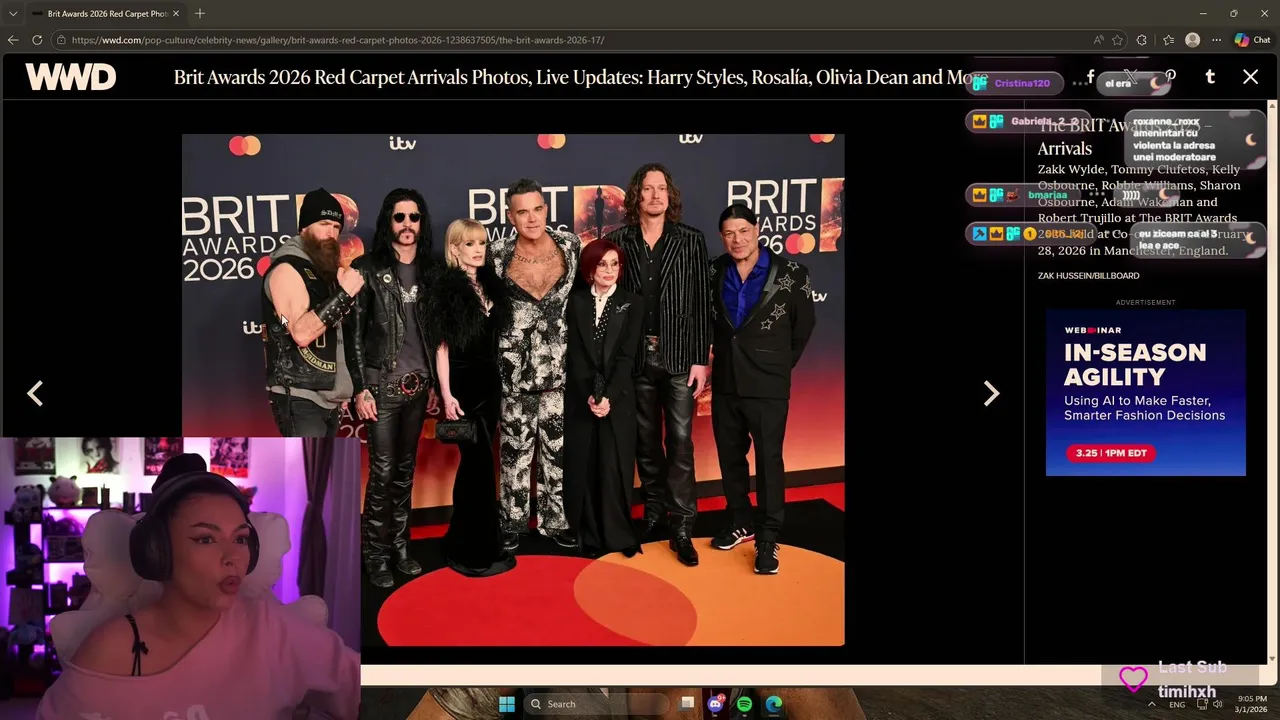The width and height of the screenshot is (1280, 720).
Task: Open Microsoft Edge from the taskbar
Action: [774, 704]
